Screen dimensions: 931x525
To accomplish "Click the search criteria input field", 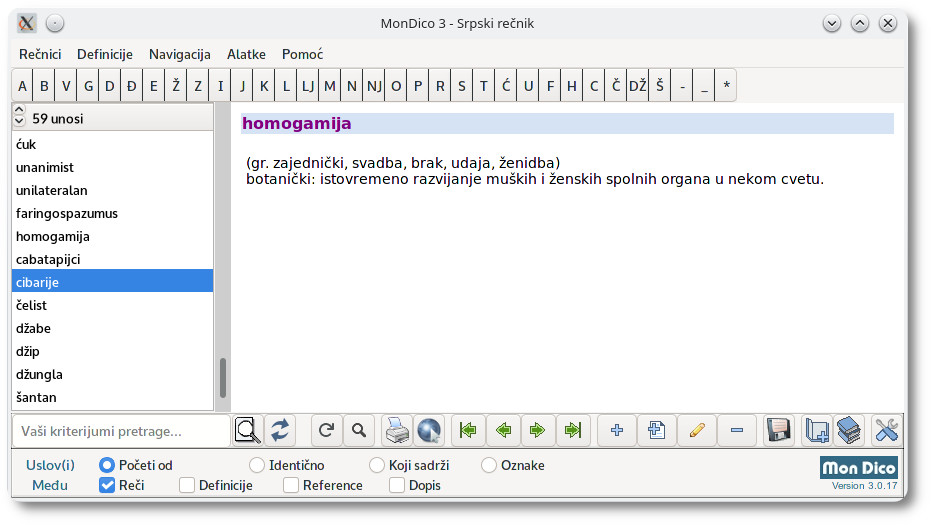I will pos(121,431).
